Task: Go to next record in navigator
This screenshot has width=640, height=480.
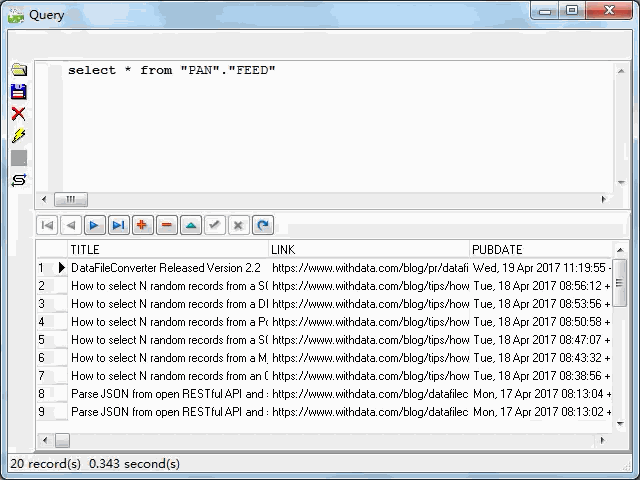Action: (x=94, y=225)
